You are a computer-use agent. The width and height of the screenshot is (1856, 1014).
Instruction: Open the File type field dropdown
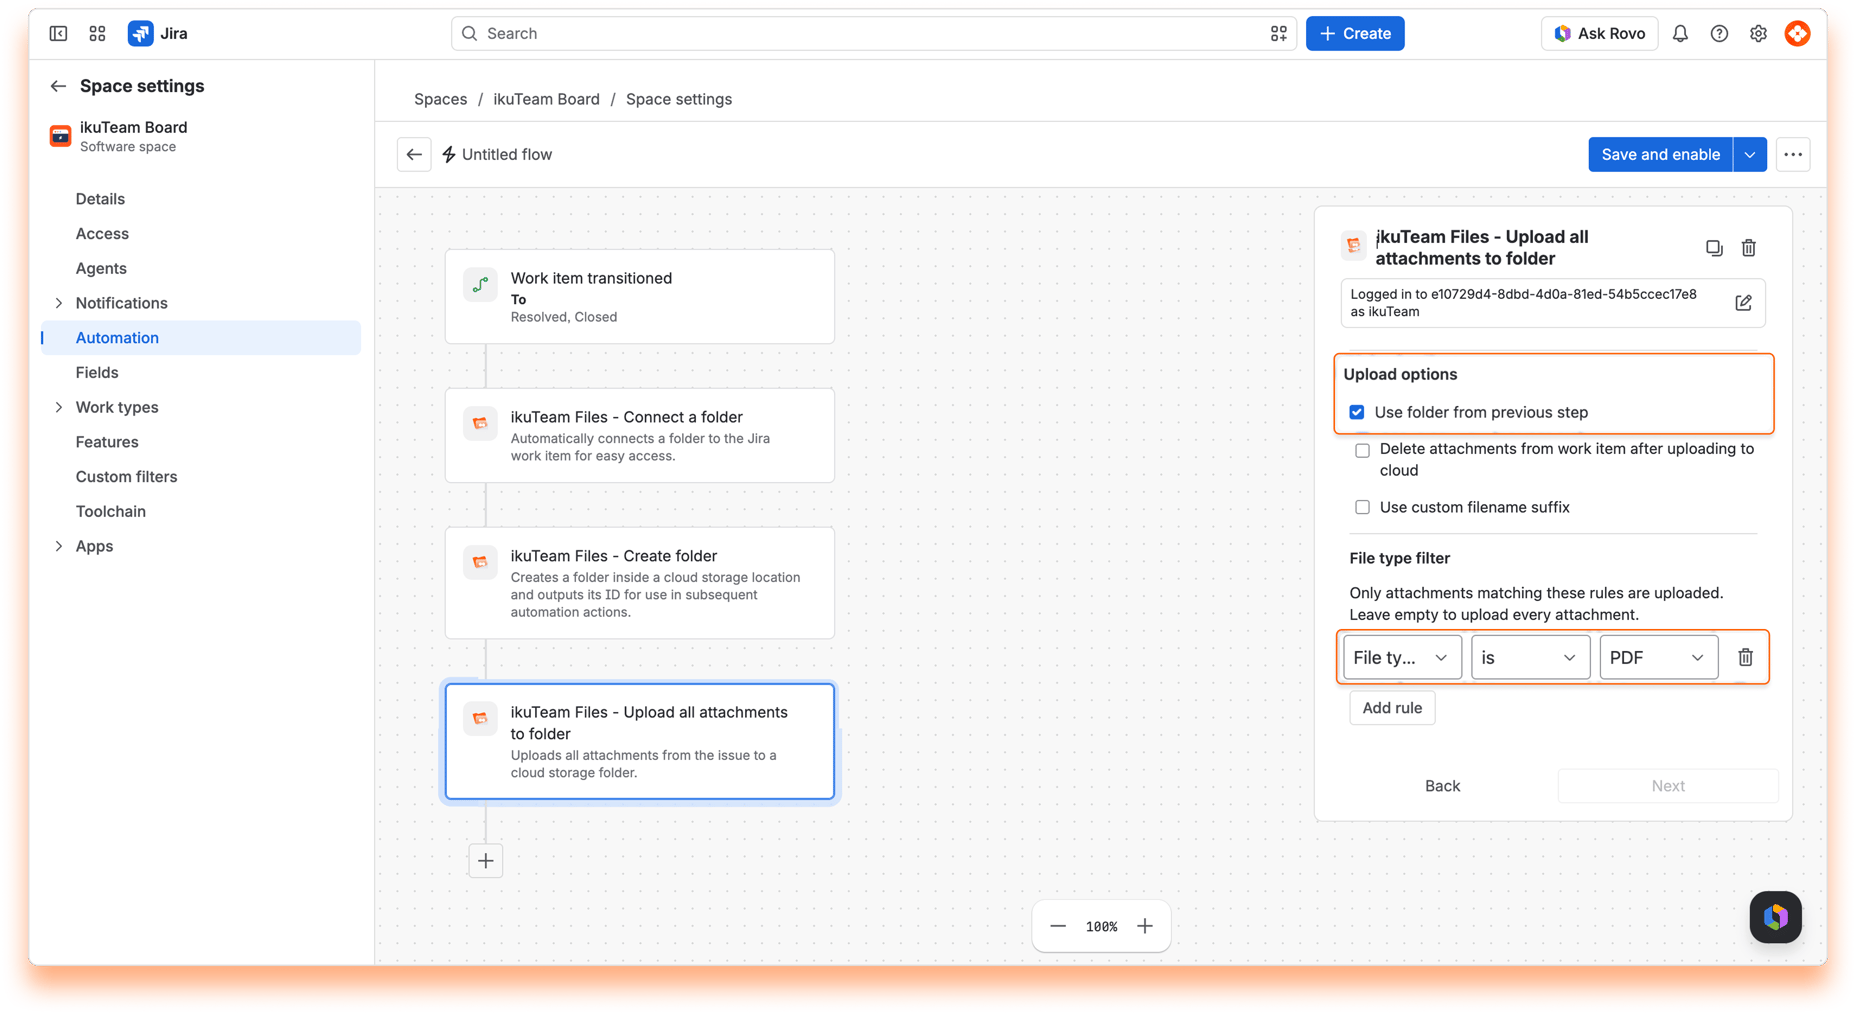pyautogui.click(x=1402, y=657)
